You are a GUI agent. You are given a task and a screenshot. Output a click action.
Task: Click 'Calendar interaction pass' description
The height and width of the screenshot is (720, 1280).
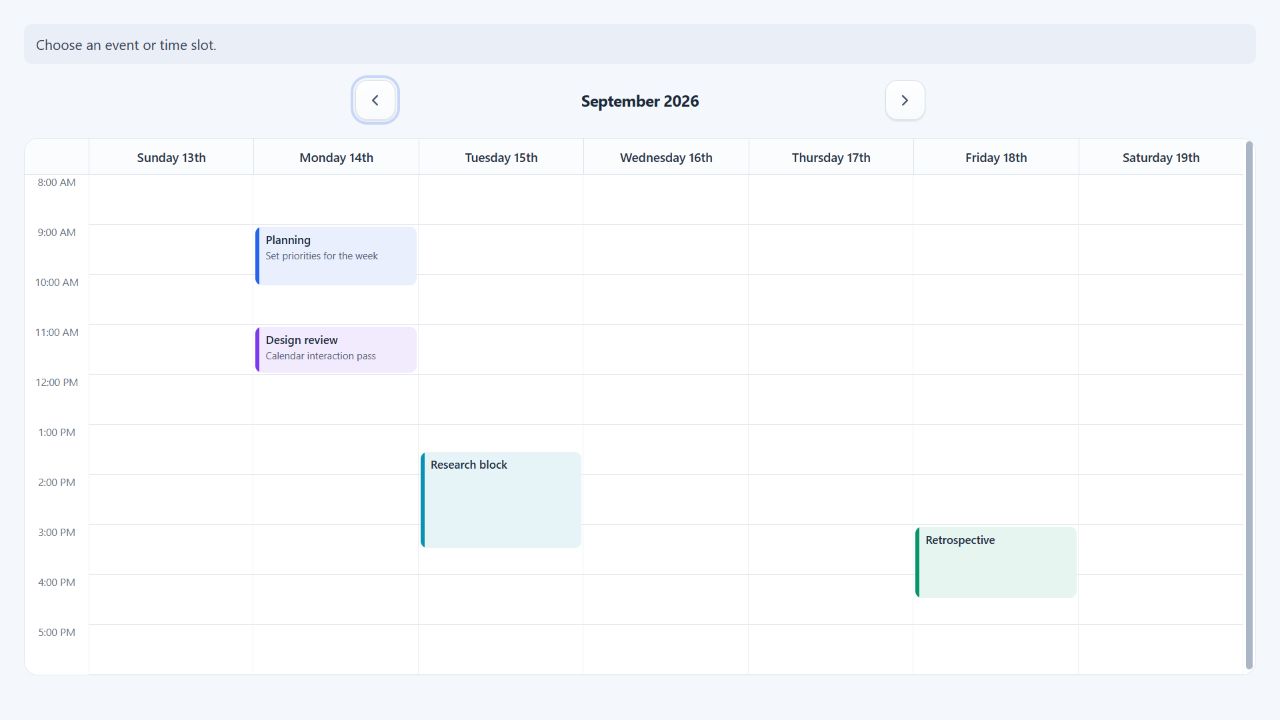(321, 356)
